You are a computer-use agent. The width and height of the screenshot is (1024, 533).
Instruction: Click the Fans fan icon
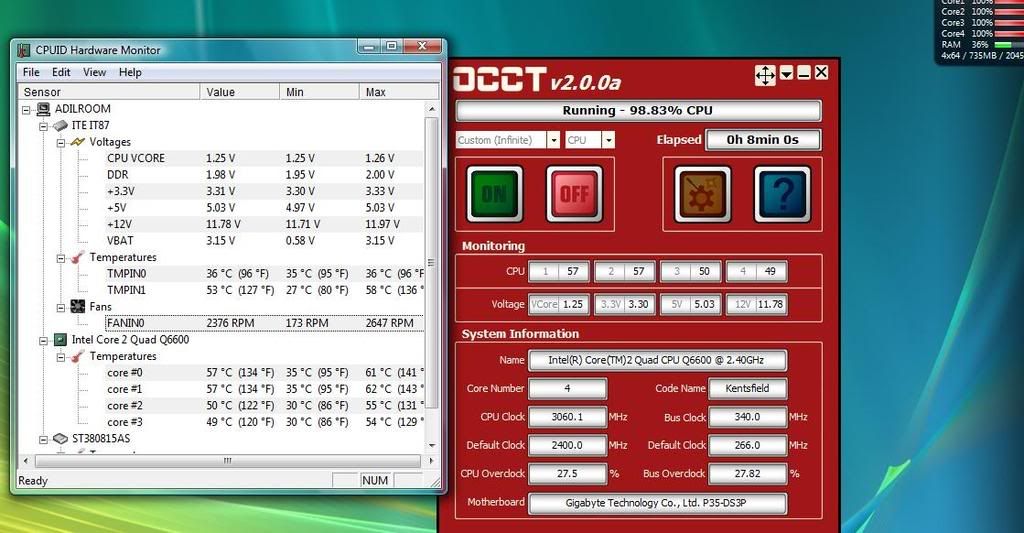(x=78, y=306)
